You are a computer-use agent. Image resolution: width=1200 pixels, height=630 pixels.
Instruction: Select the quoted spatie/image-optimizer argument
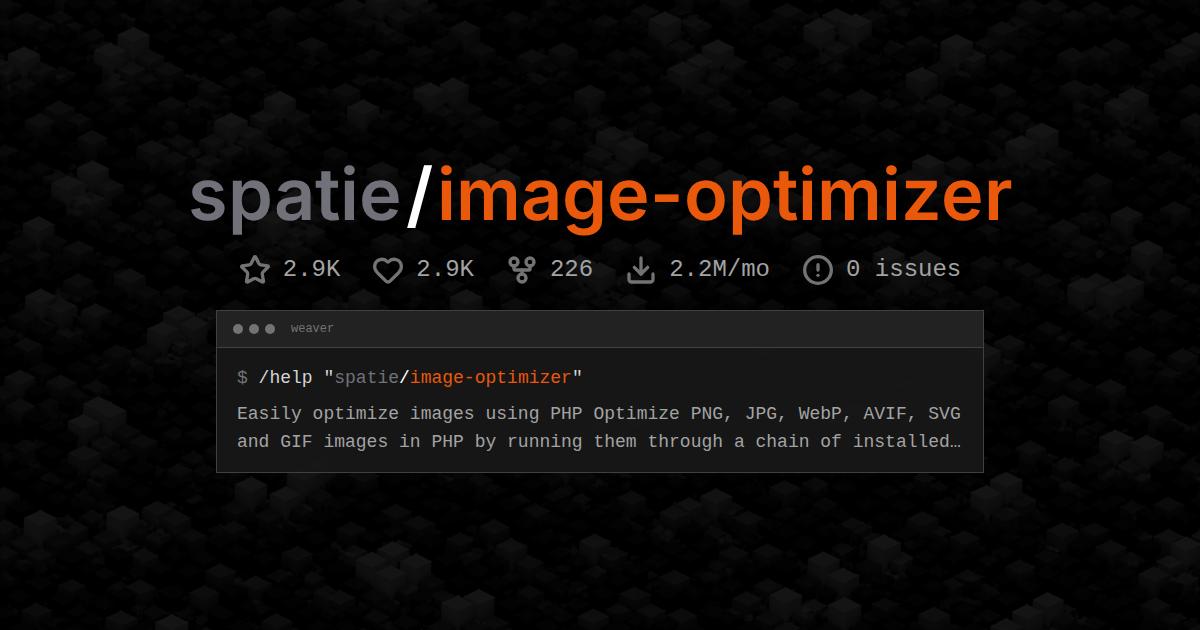pos(455,377)
